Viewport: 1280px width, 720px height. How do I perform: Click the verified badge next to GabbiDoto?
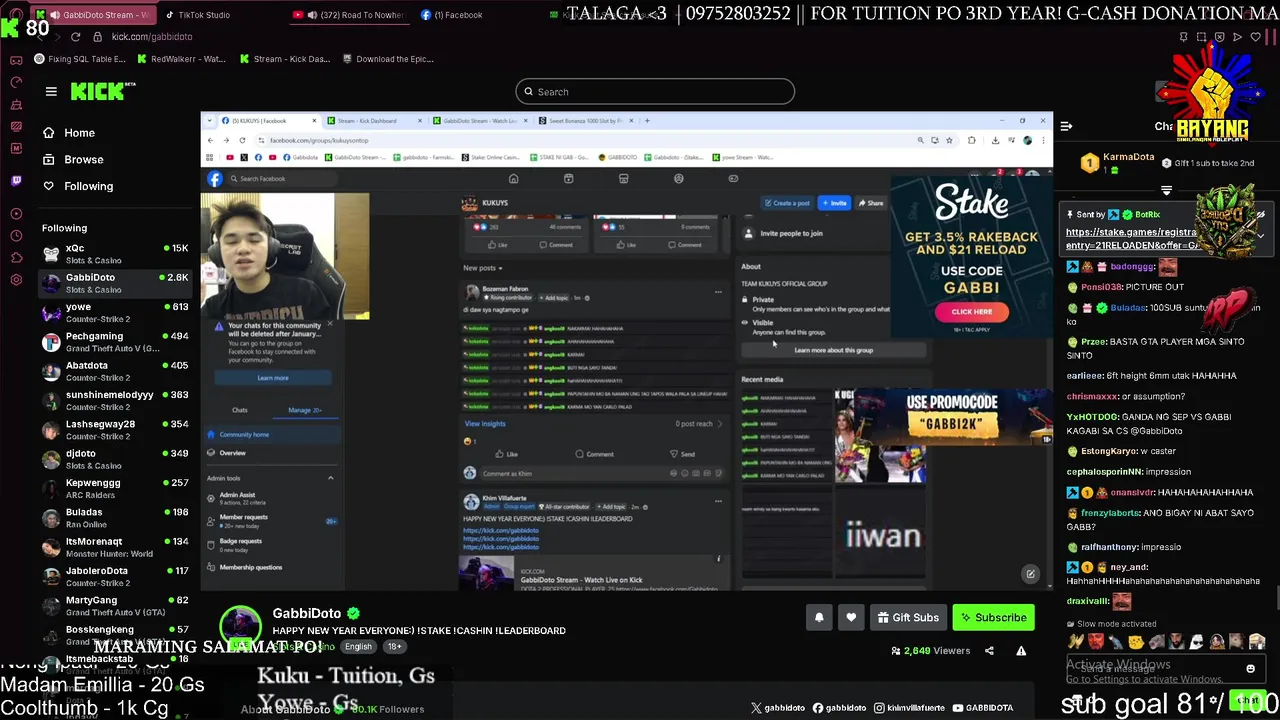353,613
